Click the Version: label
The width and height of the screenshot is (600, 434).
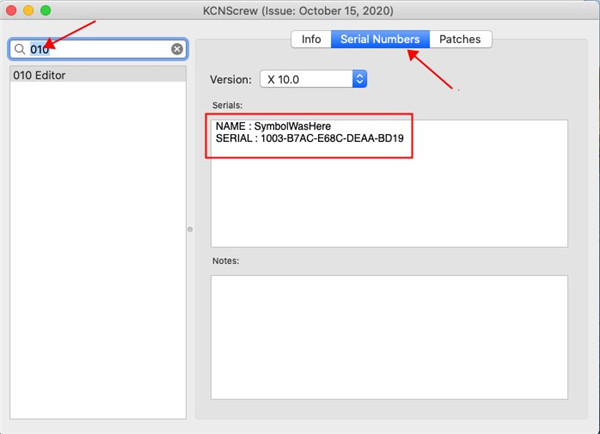[x=231, y=80]
